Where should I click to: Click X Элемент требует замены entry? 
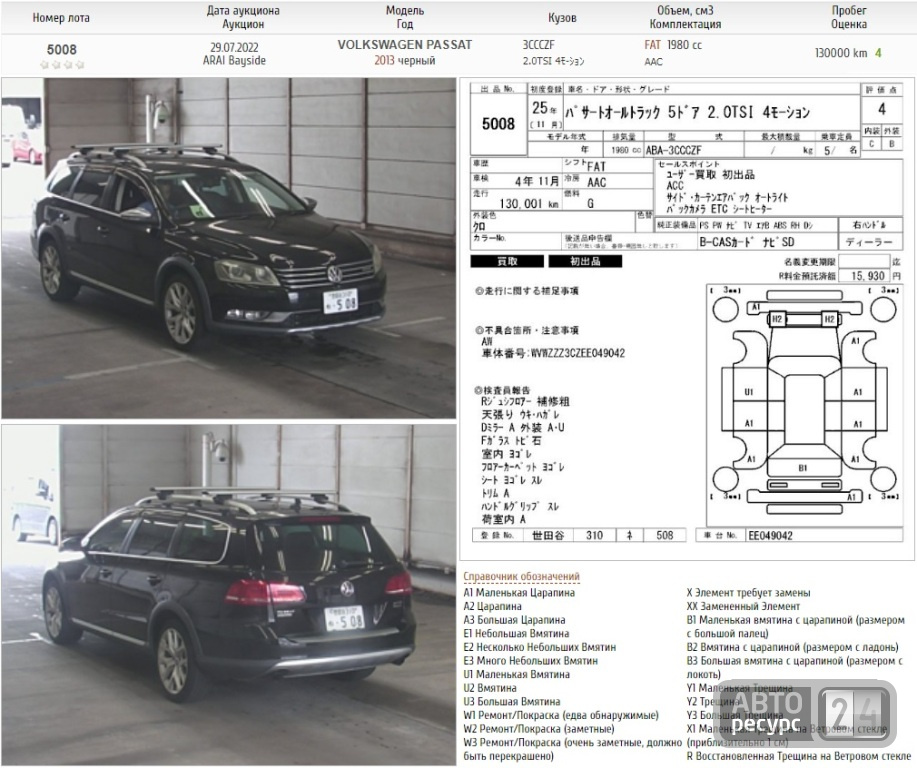pos(749,593)
